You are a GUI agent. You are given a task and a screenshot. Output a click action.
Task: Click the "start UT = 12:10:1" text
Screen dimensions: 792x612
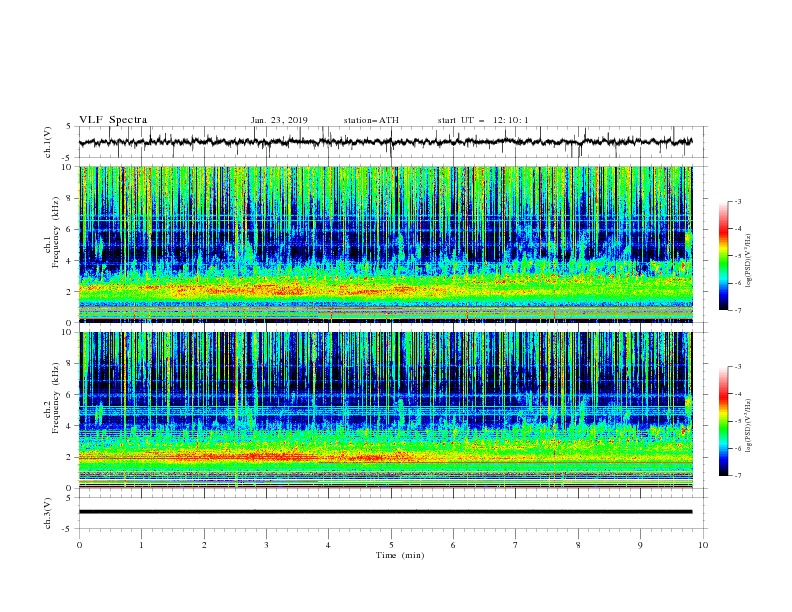483,120
